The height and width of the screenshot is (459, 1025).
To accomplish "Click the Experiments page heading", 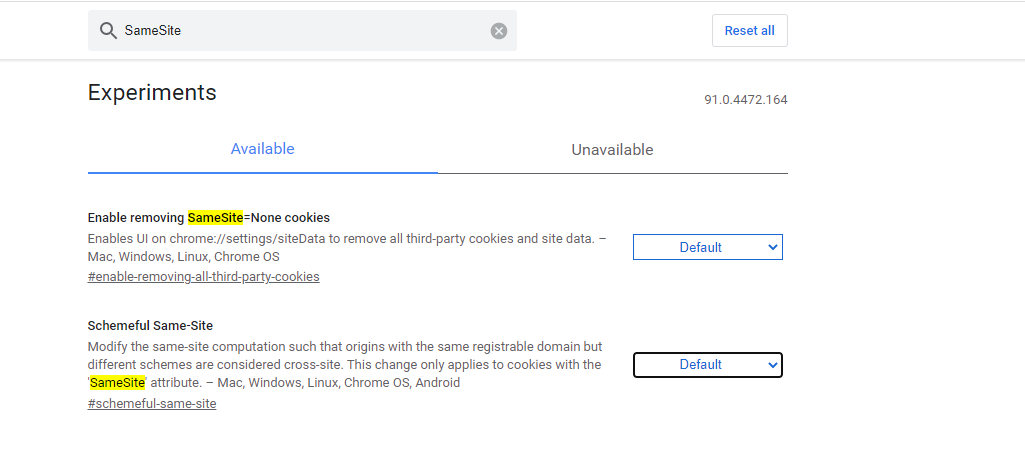I will point(152,93).
